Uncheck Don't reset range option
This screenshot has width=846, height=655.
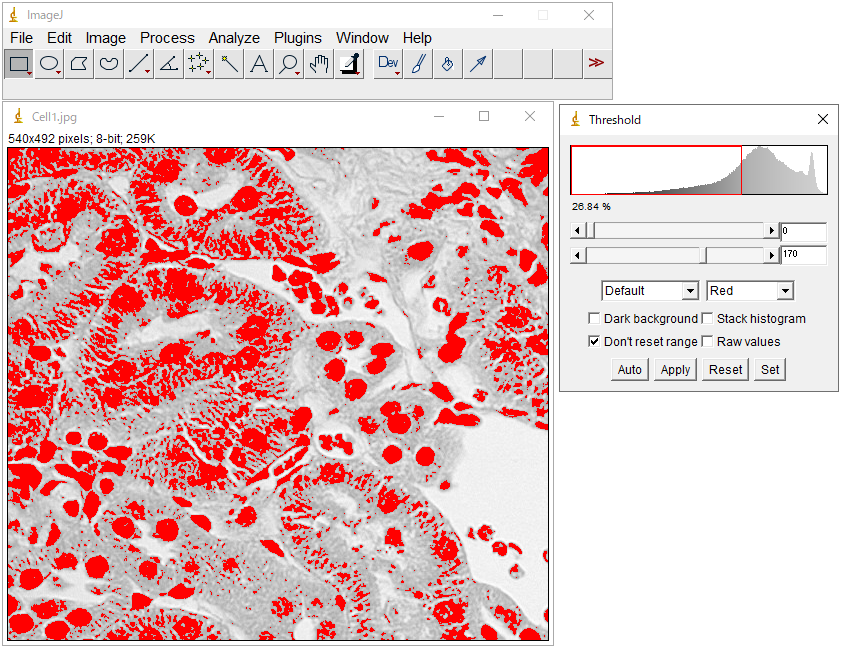(594, 342)
